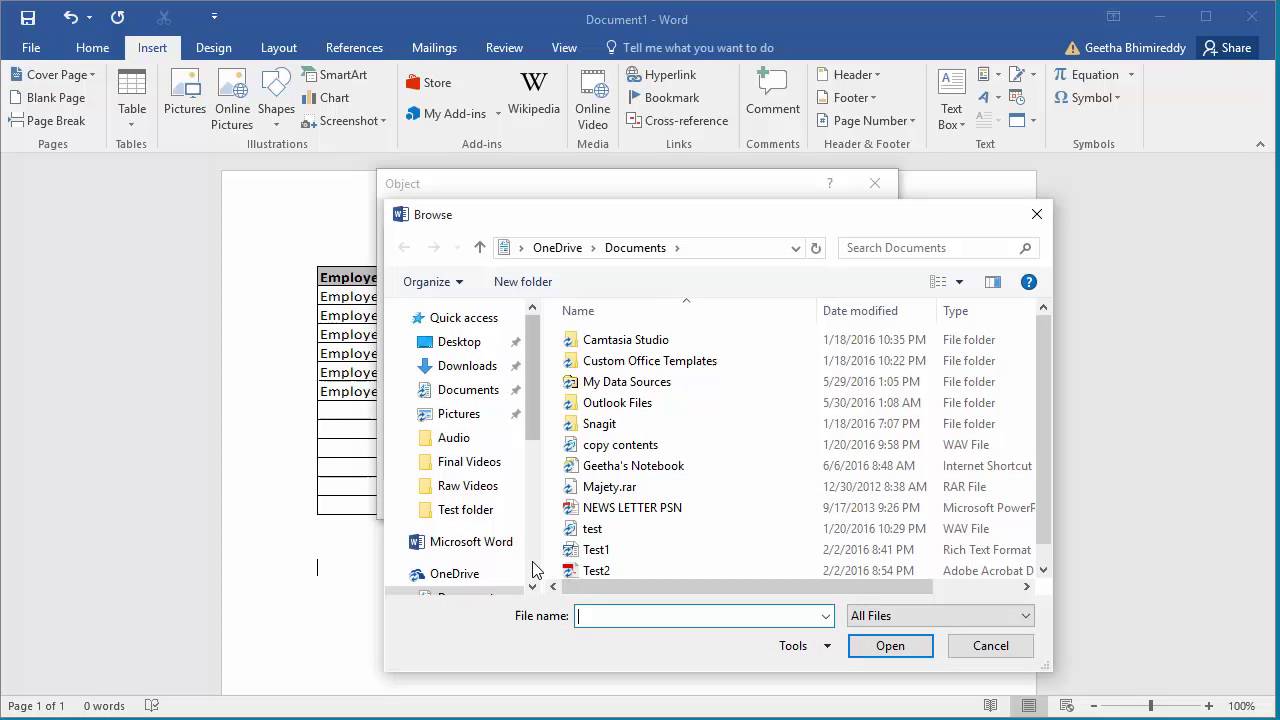The height and width of the screenshot is (720, 1280).
Task: Open the Mailings tab
Action: (434, 48)
